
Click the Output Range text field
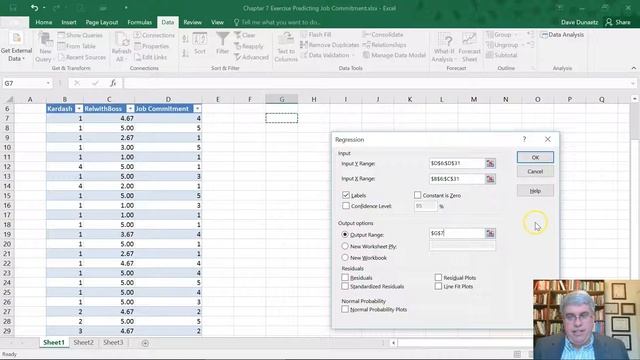pos(457,233)
